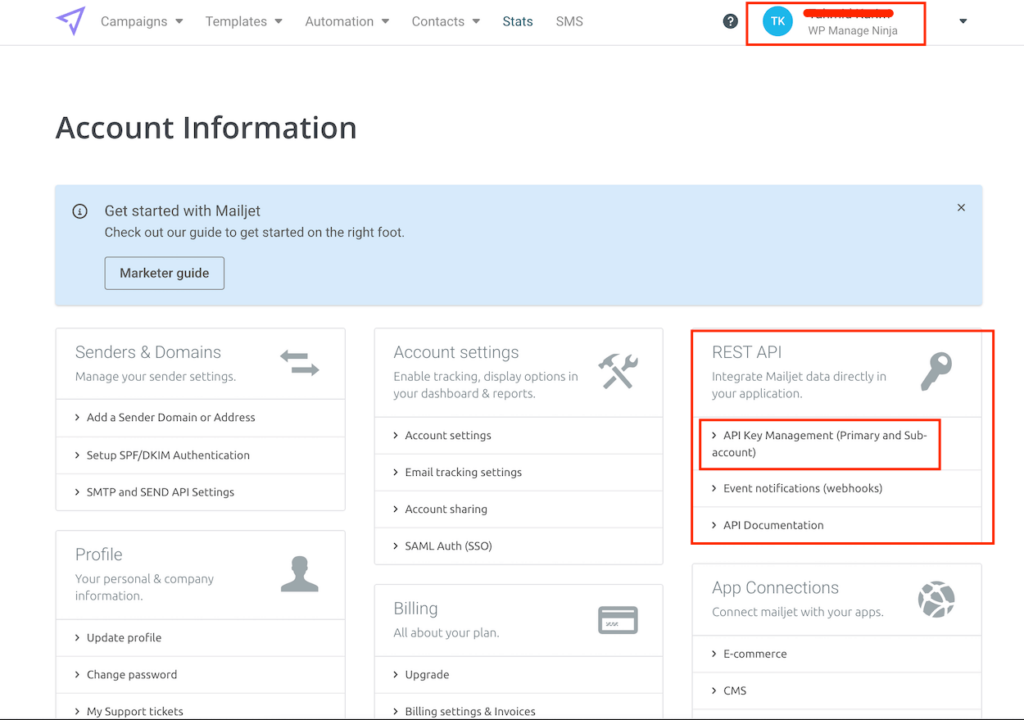Dismiss the Get started with Mailjet banner

(x=961, y=208)
